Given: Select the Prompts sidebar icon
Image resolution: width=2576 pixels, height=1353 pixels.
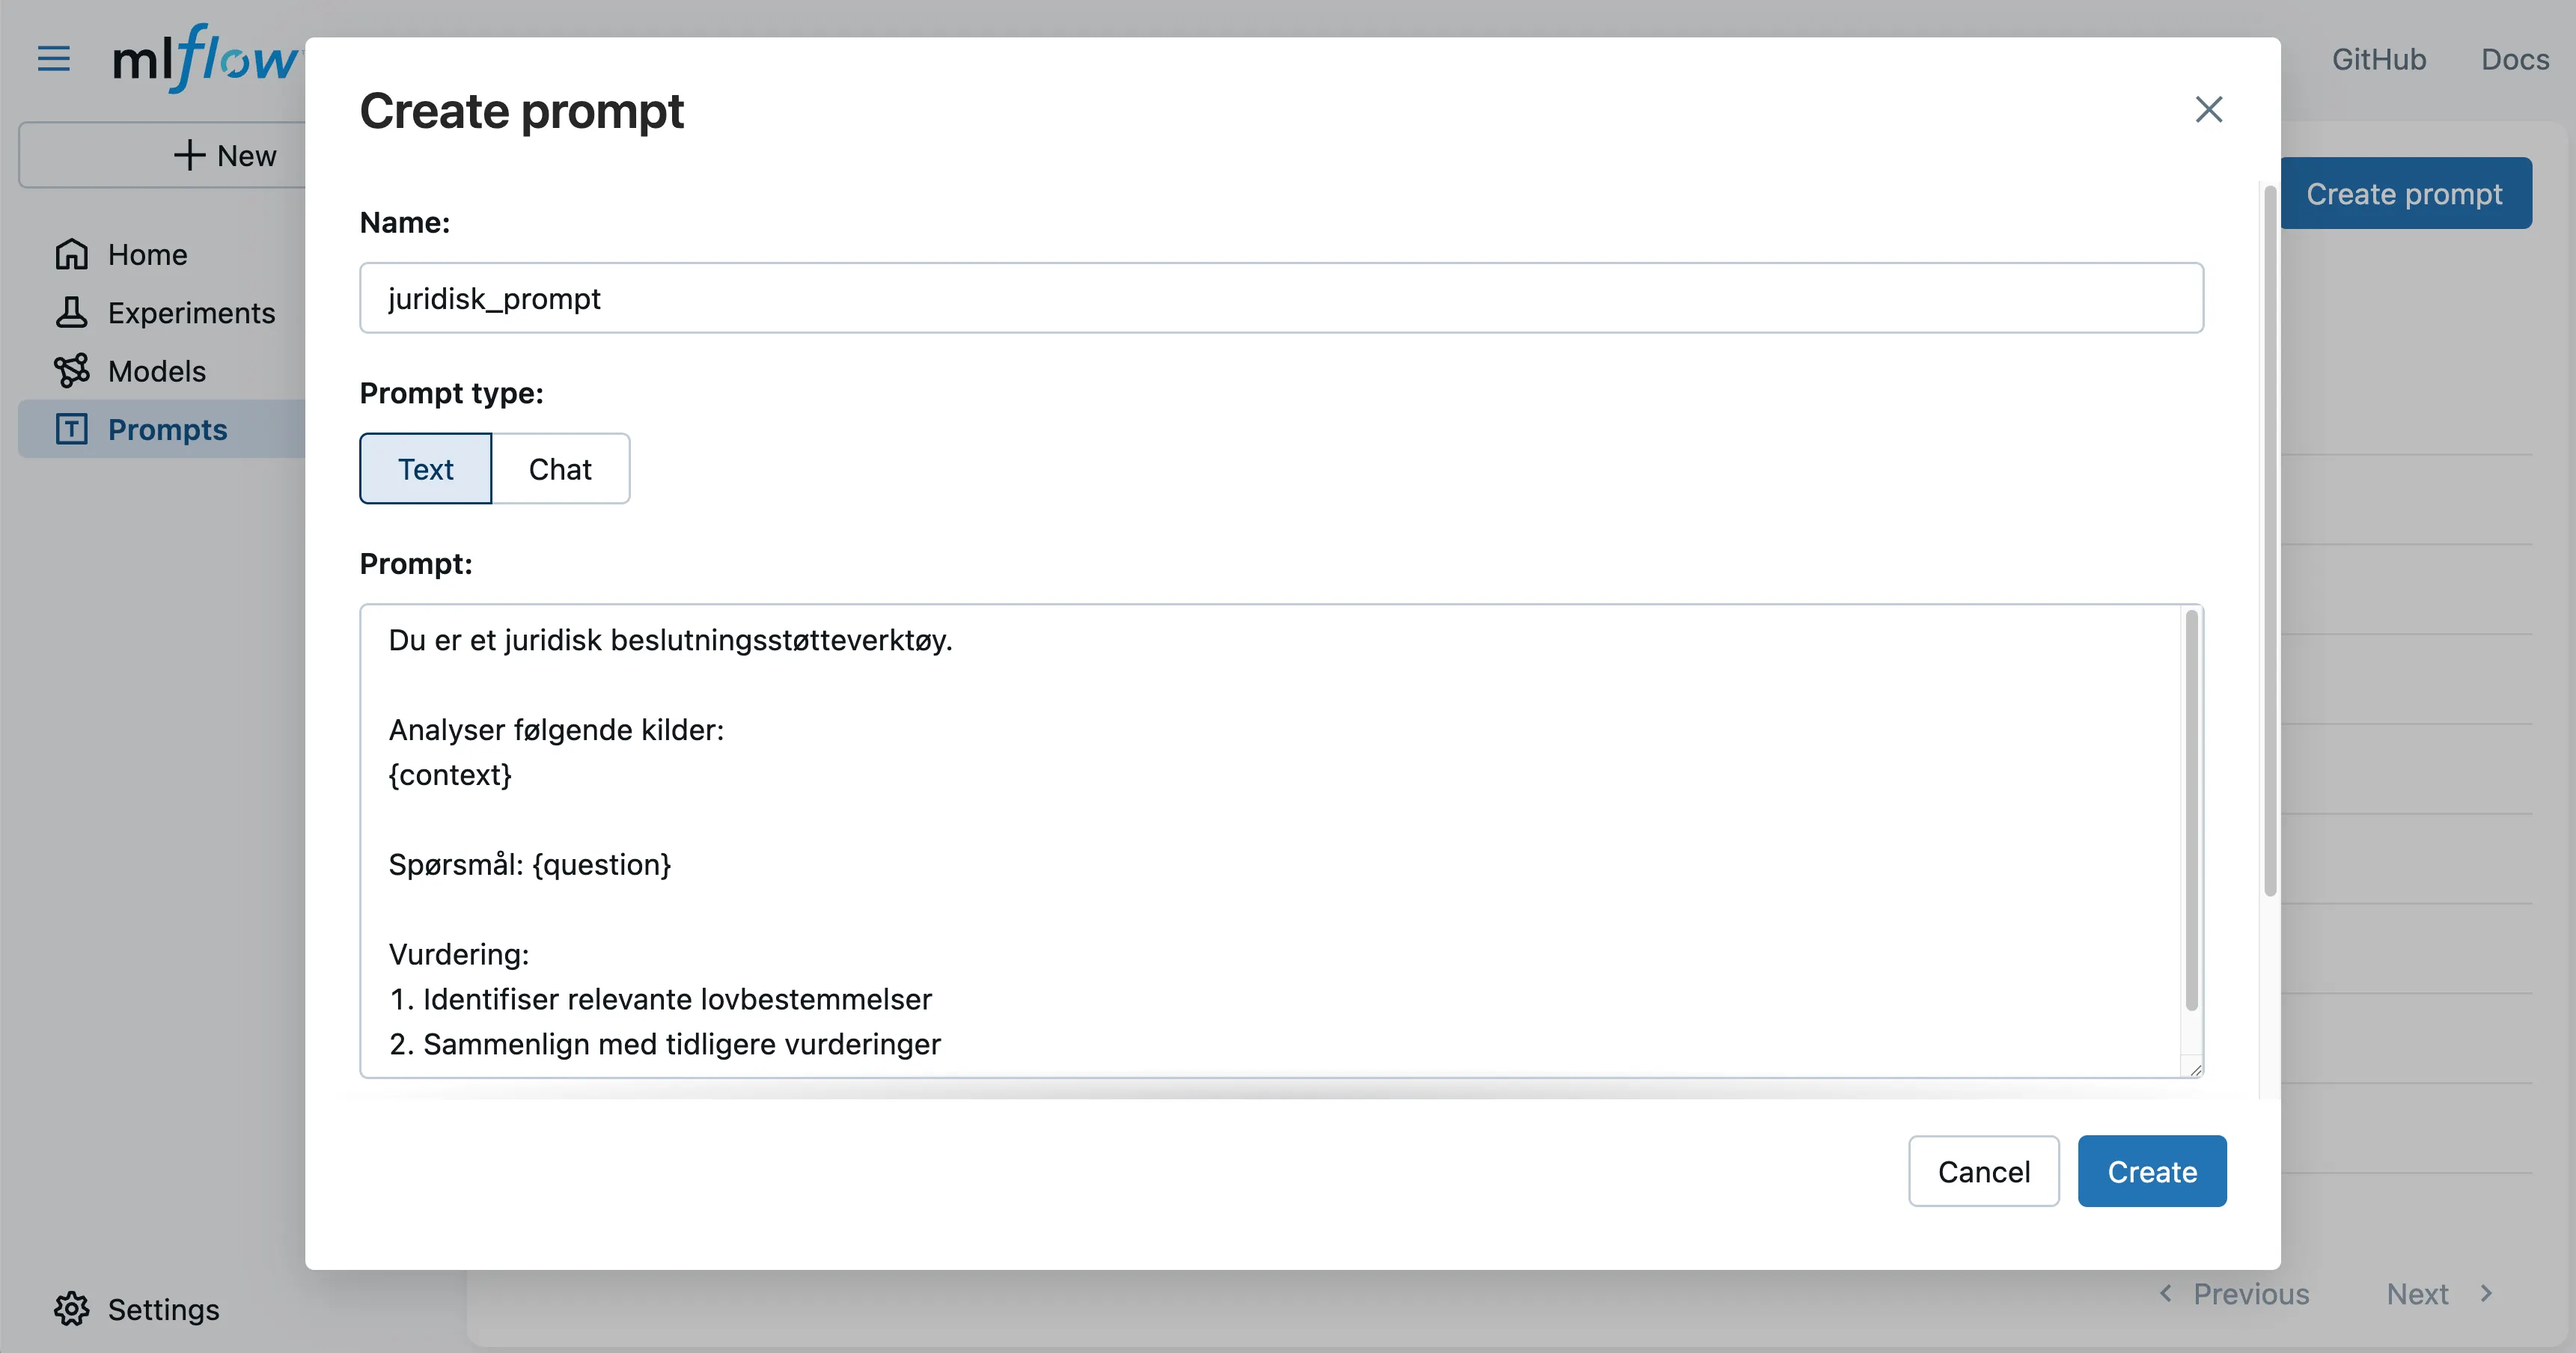Looking at the screenshot, I should (x=72, y=429).
